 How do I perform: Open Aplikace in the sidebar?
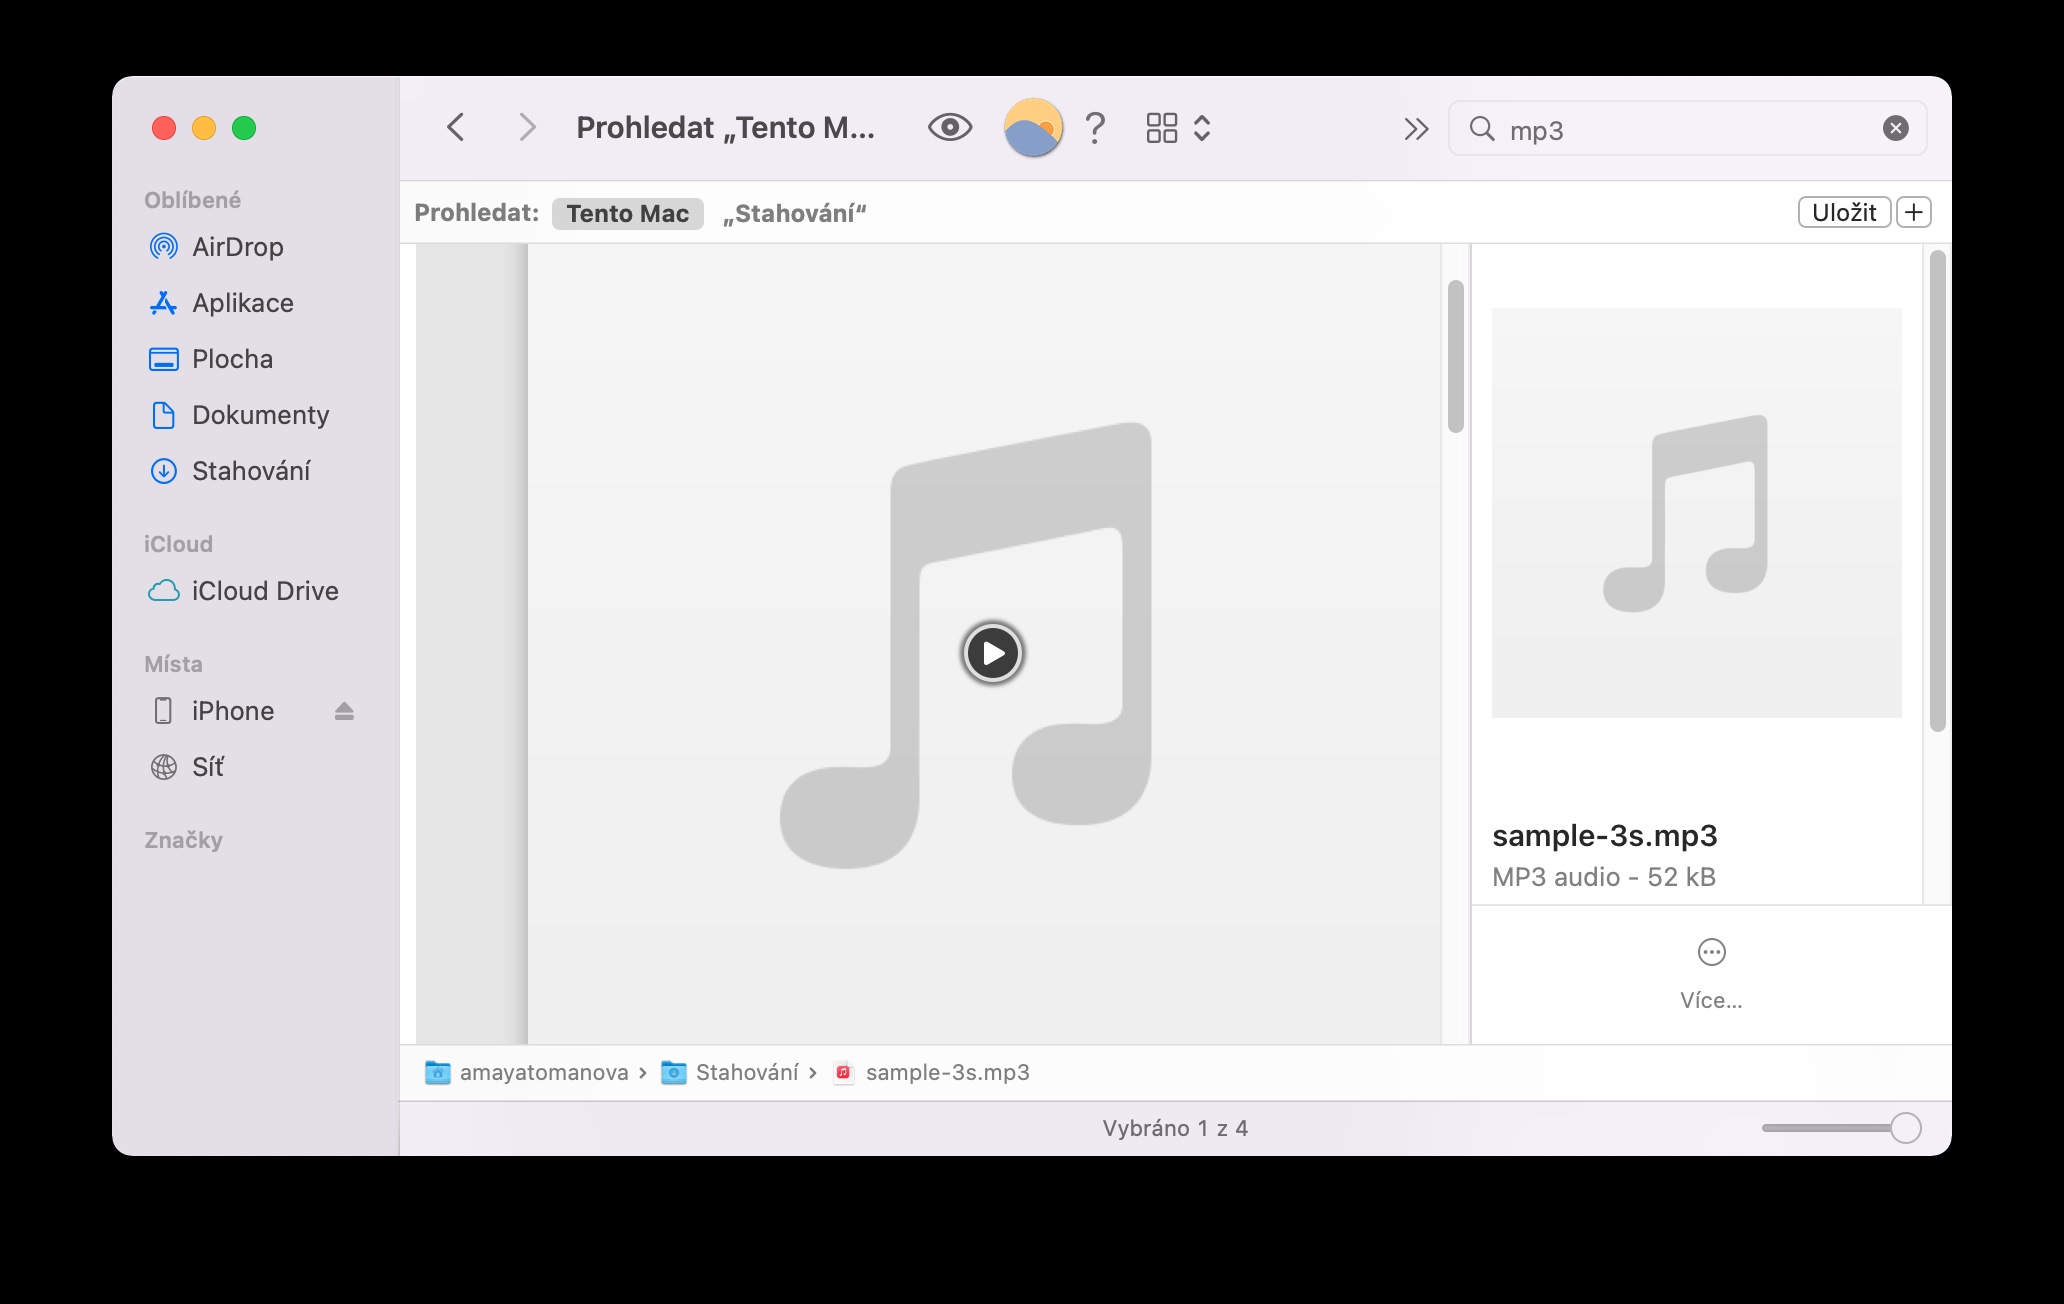pos(242,303)
